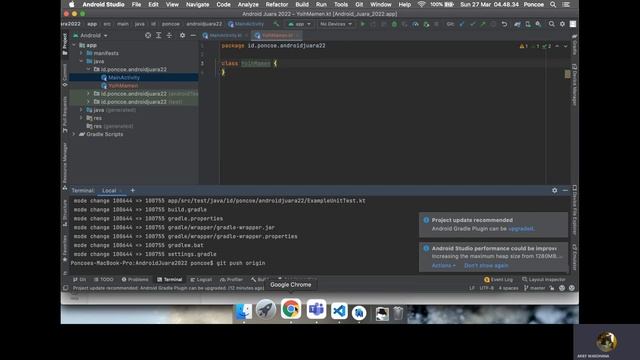
Task: Run the app with green play button
Action: pos(362,24)
